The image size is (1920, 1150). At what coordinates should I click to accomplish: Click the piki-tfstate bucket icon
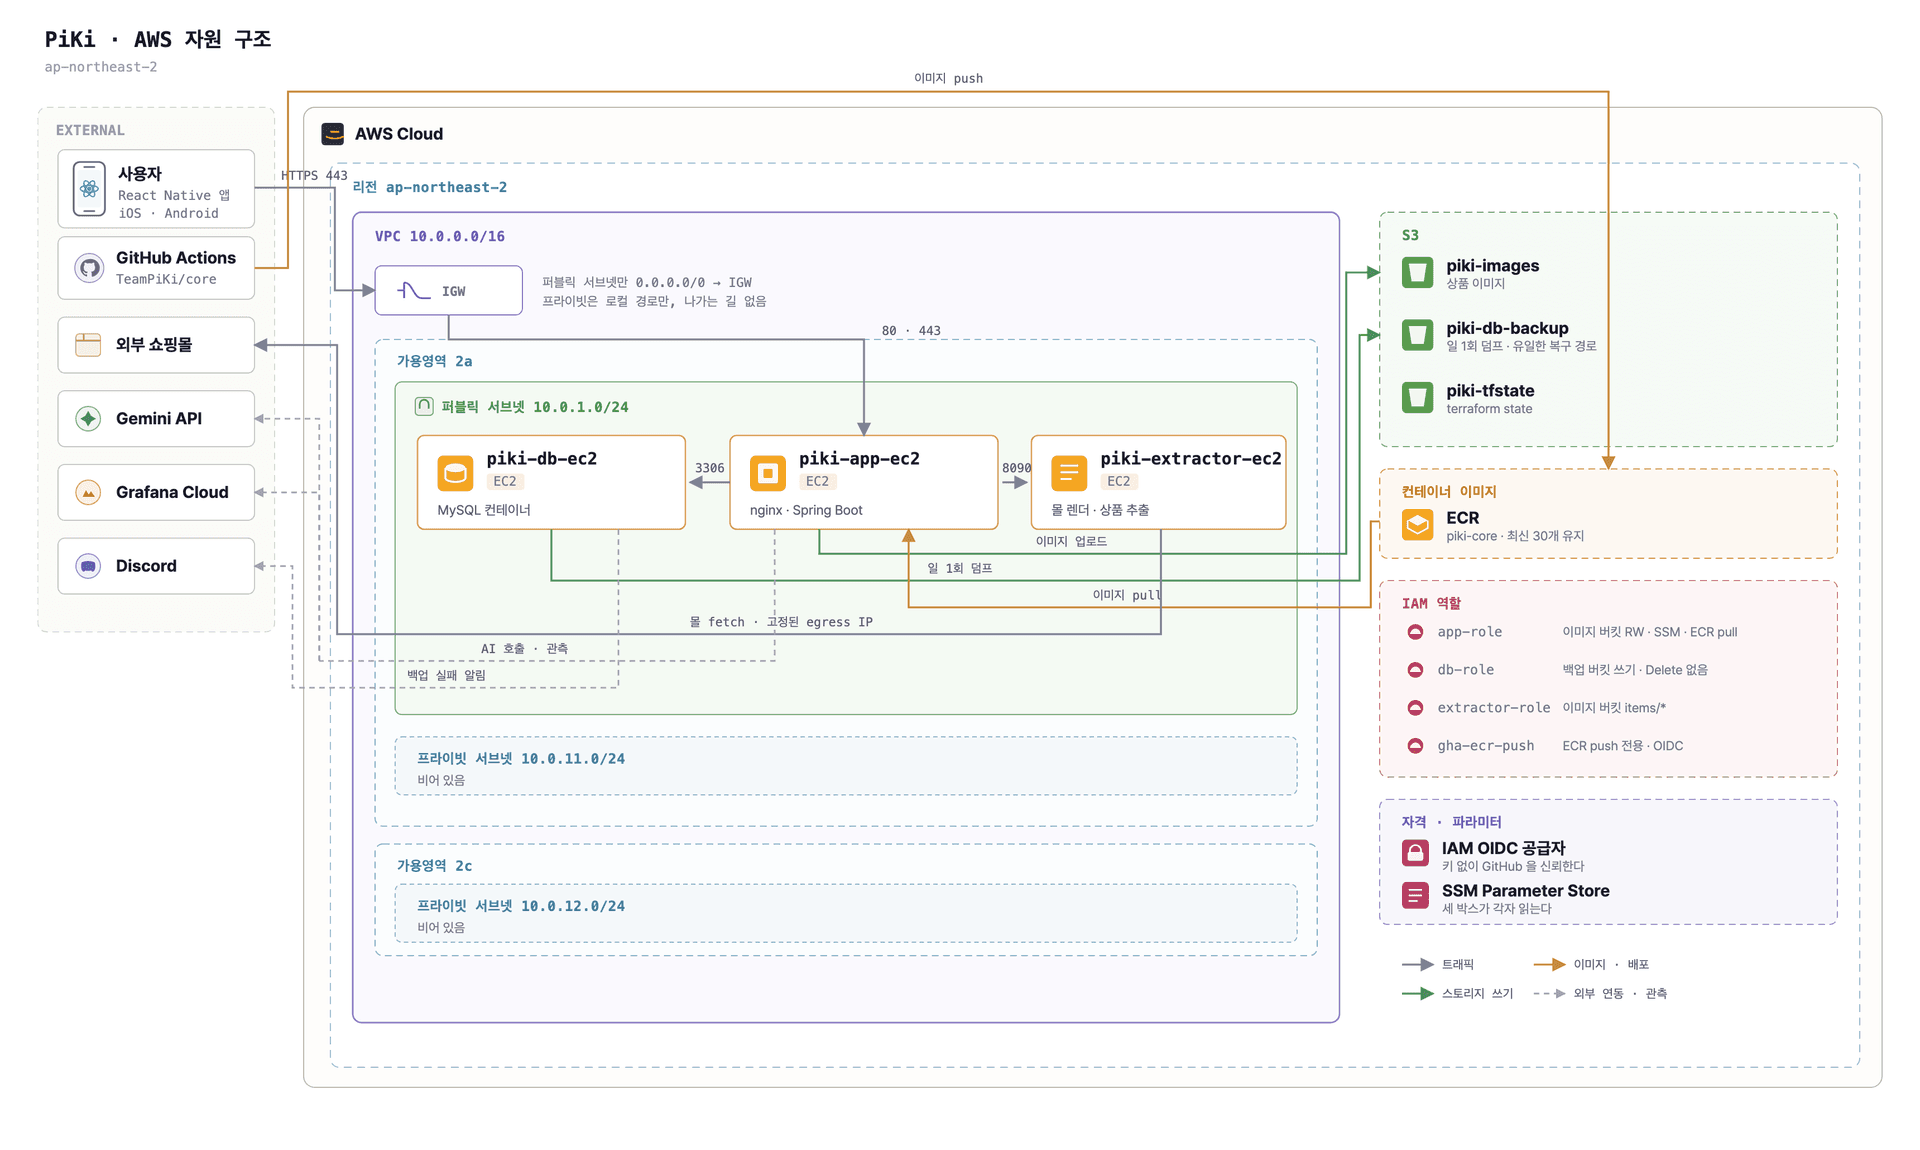coord(1417,398)
